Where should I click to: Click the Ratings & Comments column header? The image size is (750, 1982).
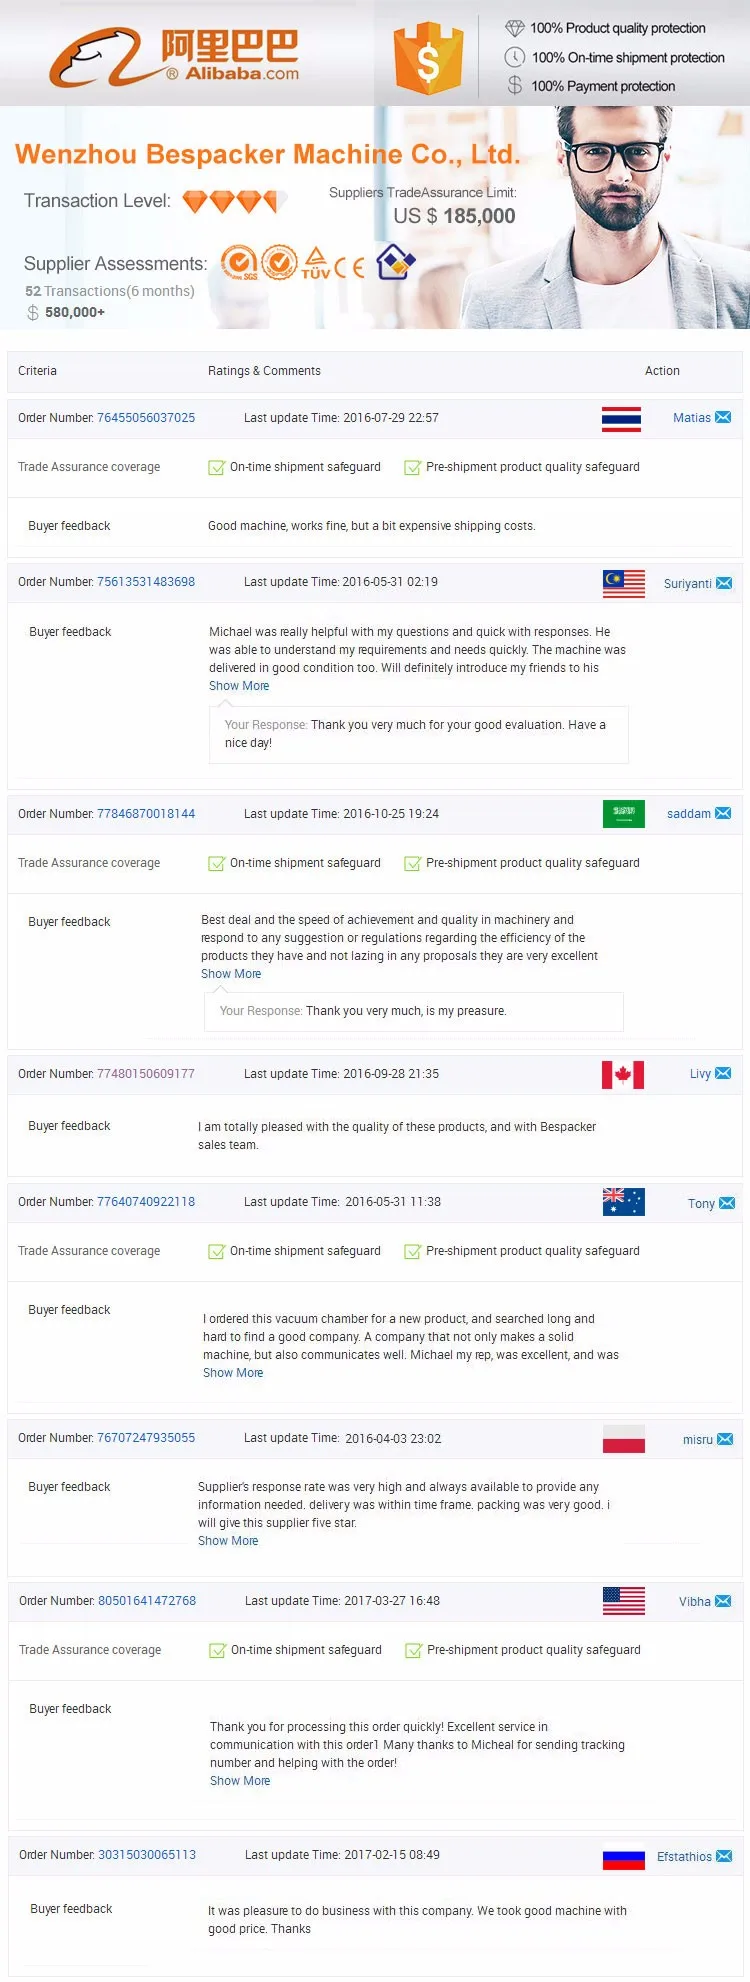click(264, 371)
